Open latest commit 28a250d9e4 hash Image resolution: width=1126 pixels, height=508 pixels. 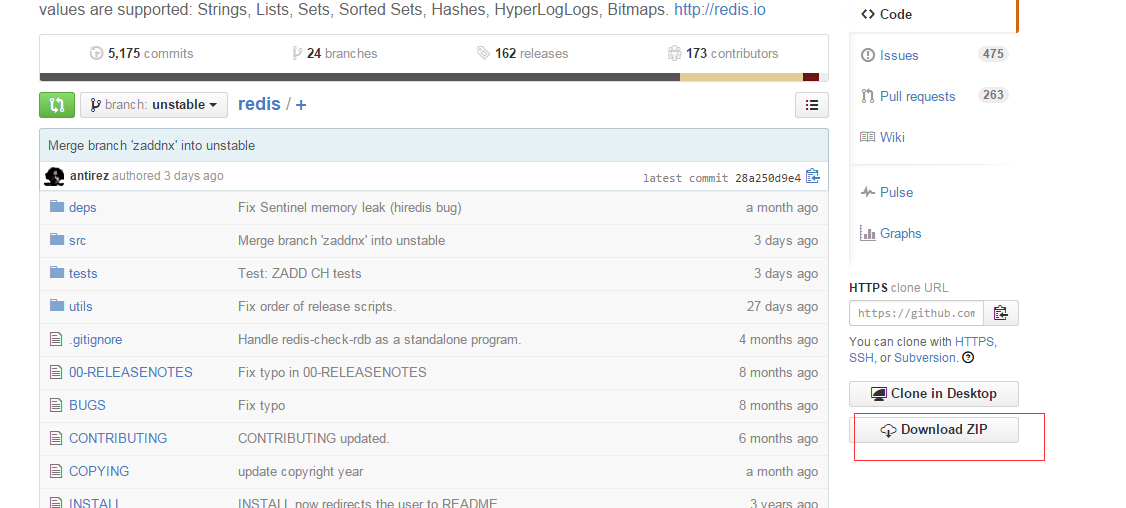[768, 178]
